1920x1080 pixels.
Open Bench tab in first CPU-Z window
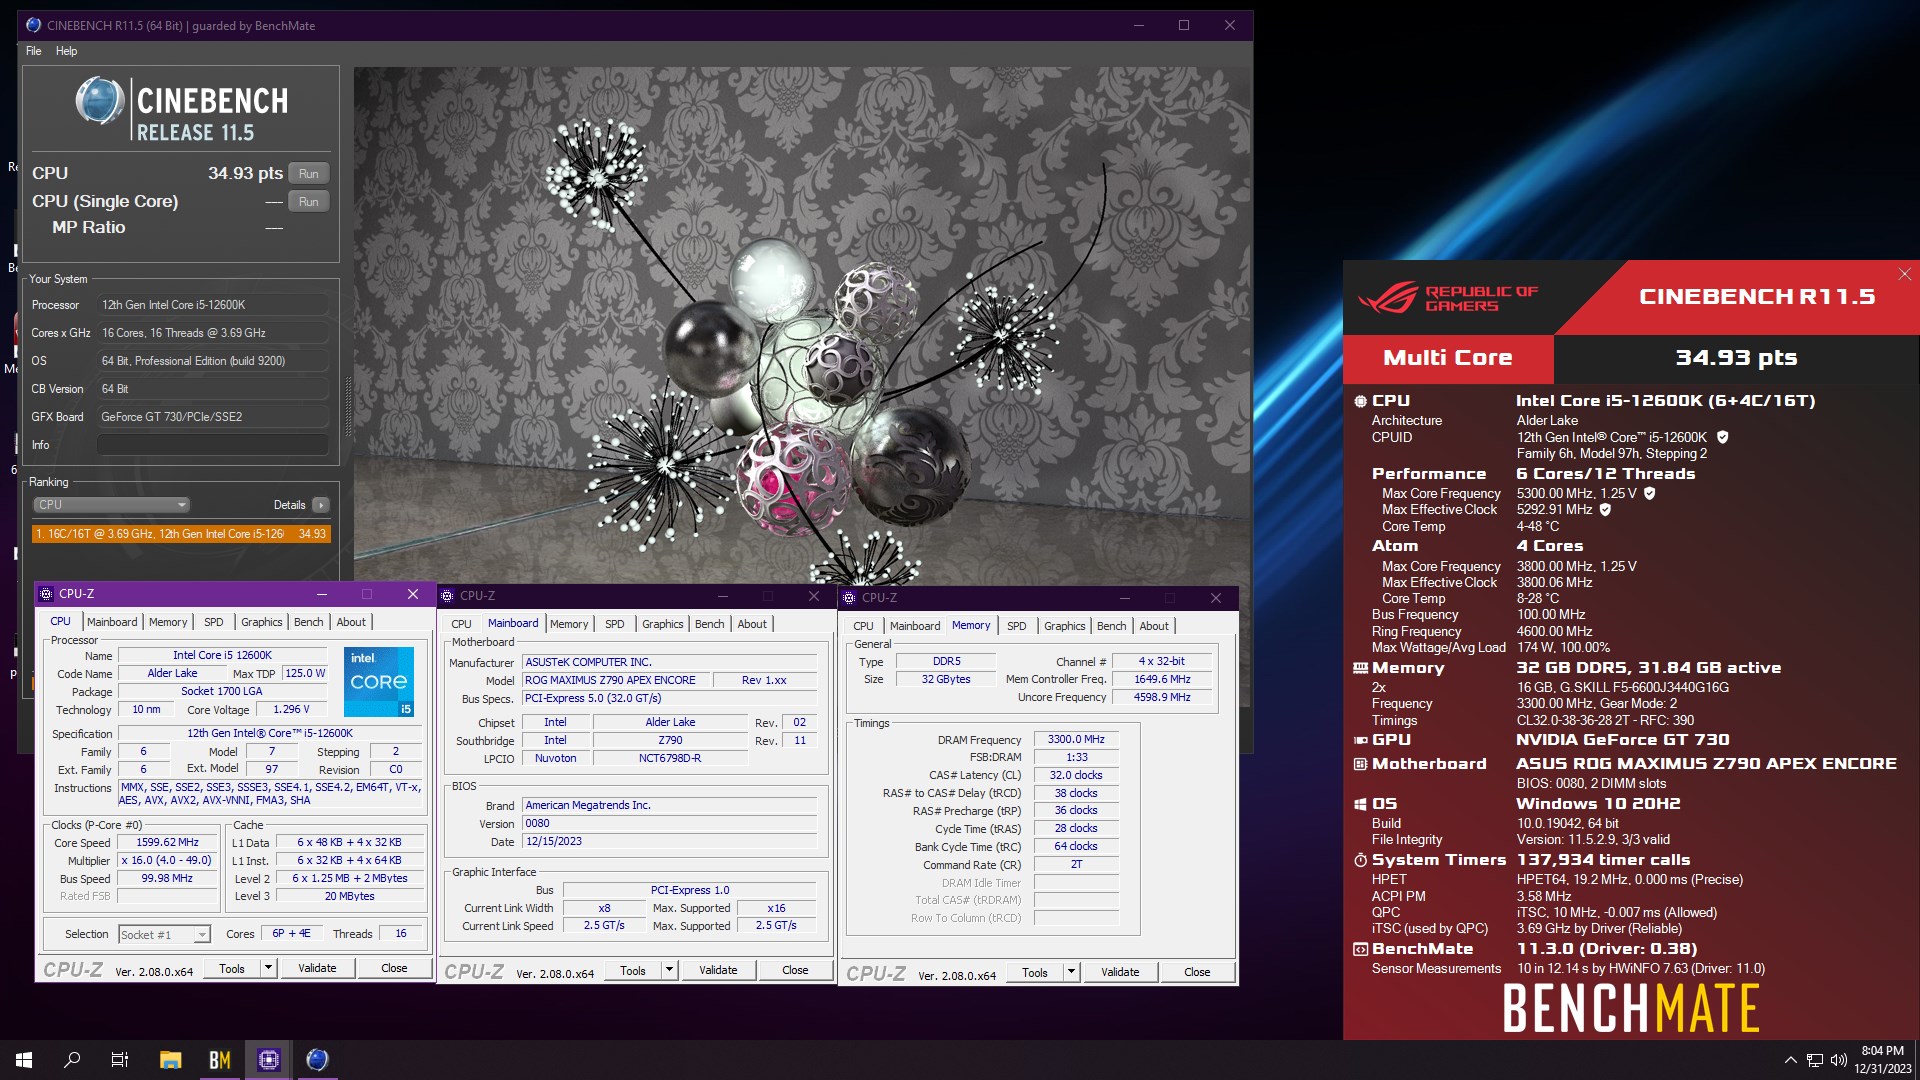pos(308,622)
